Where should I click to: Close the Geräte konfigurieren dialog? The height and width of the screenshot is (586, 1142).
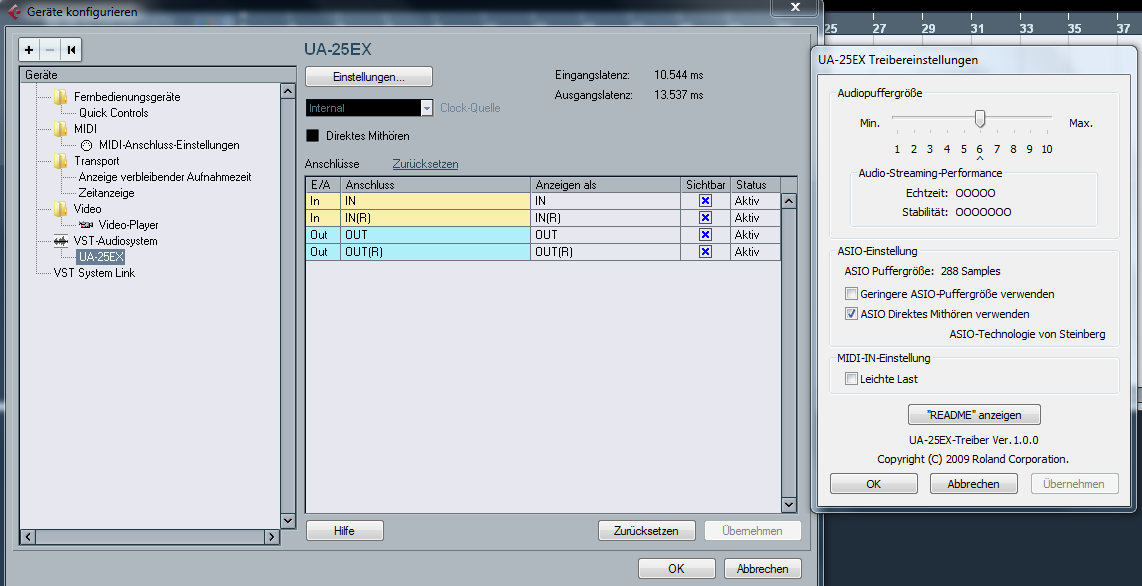pyautogui.click(x=795, y=7)
